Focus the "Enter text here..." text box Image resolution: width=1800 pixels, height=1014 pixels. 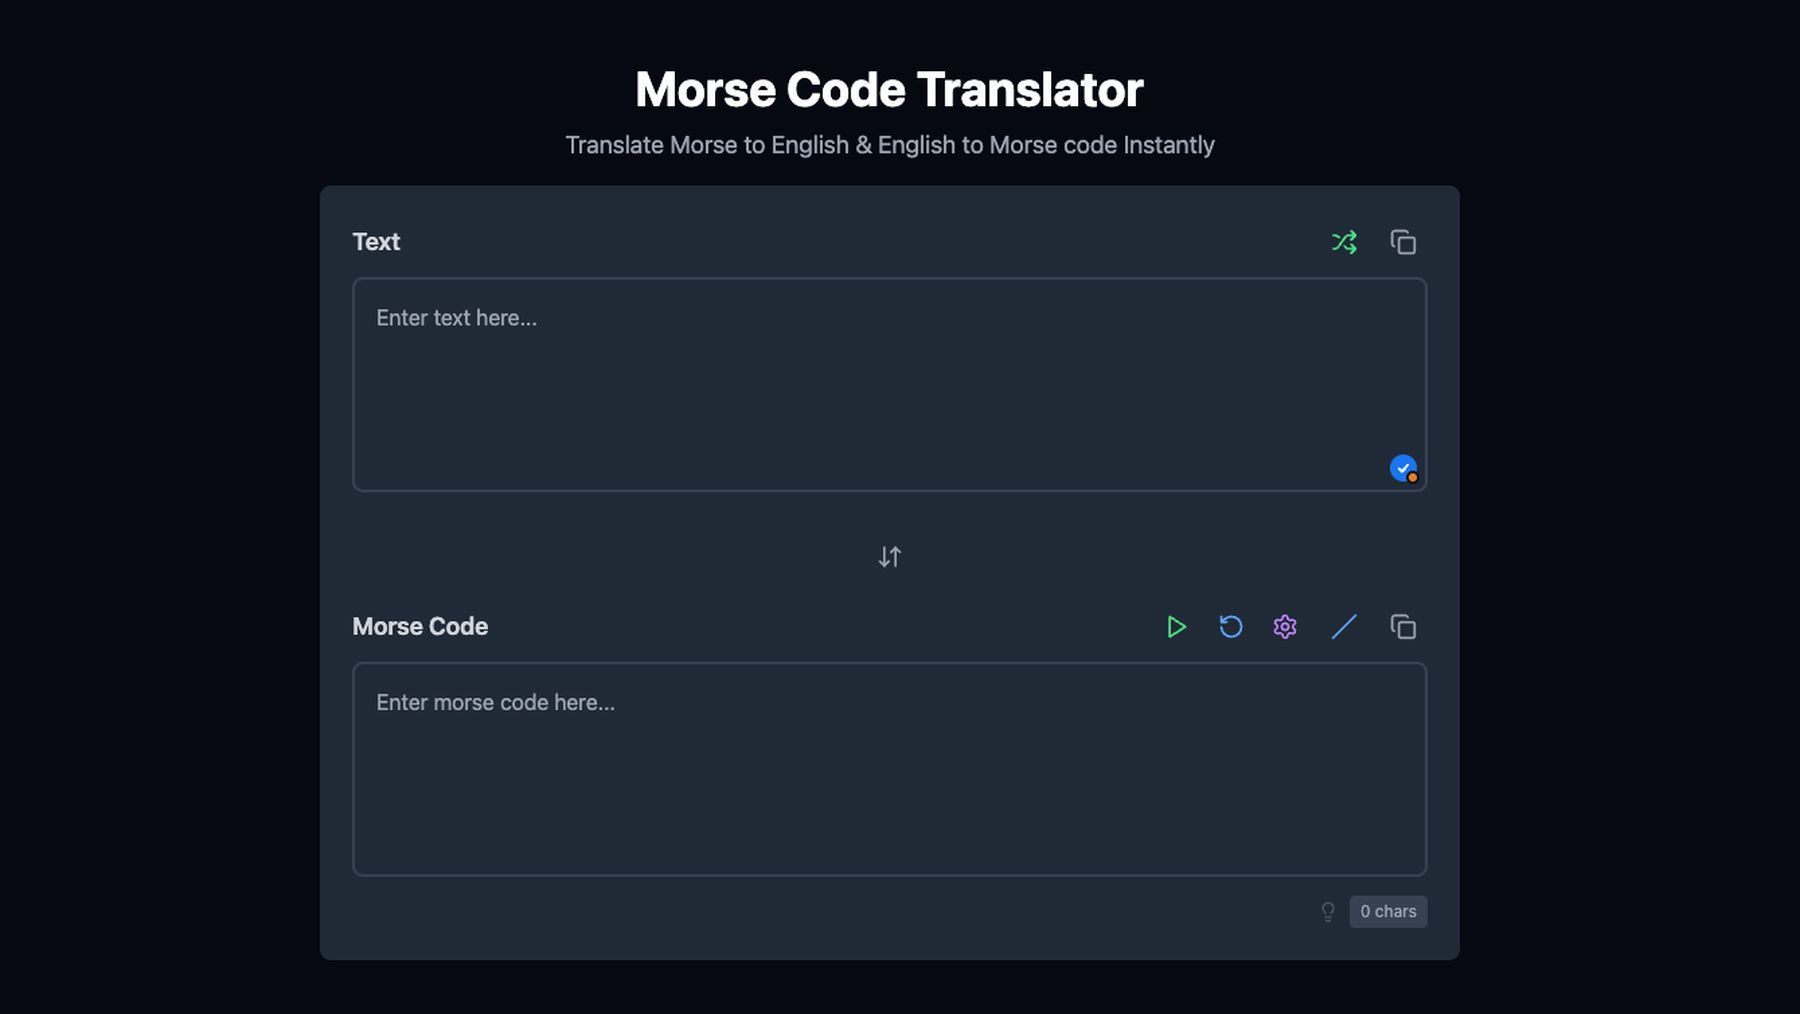(889, 385)
